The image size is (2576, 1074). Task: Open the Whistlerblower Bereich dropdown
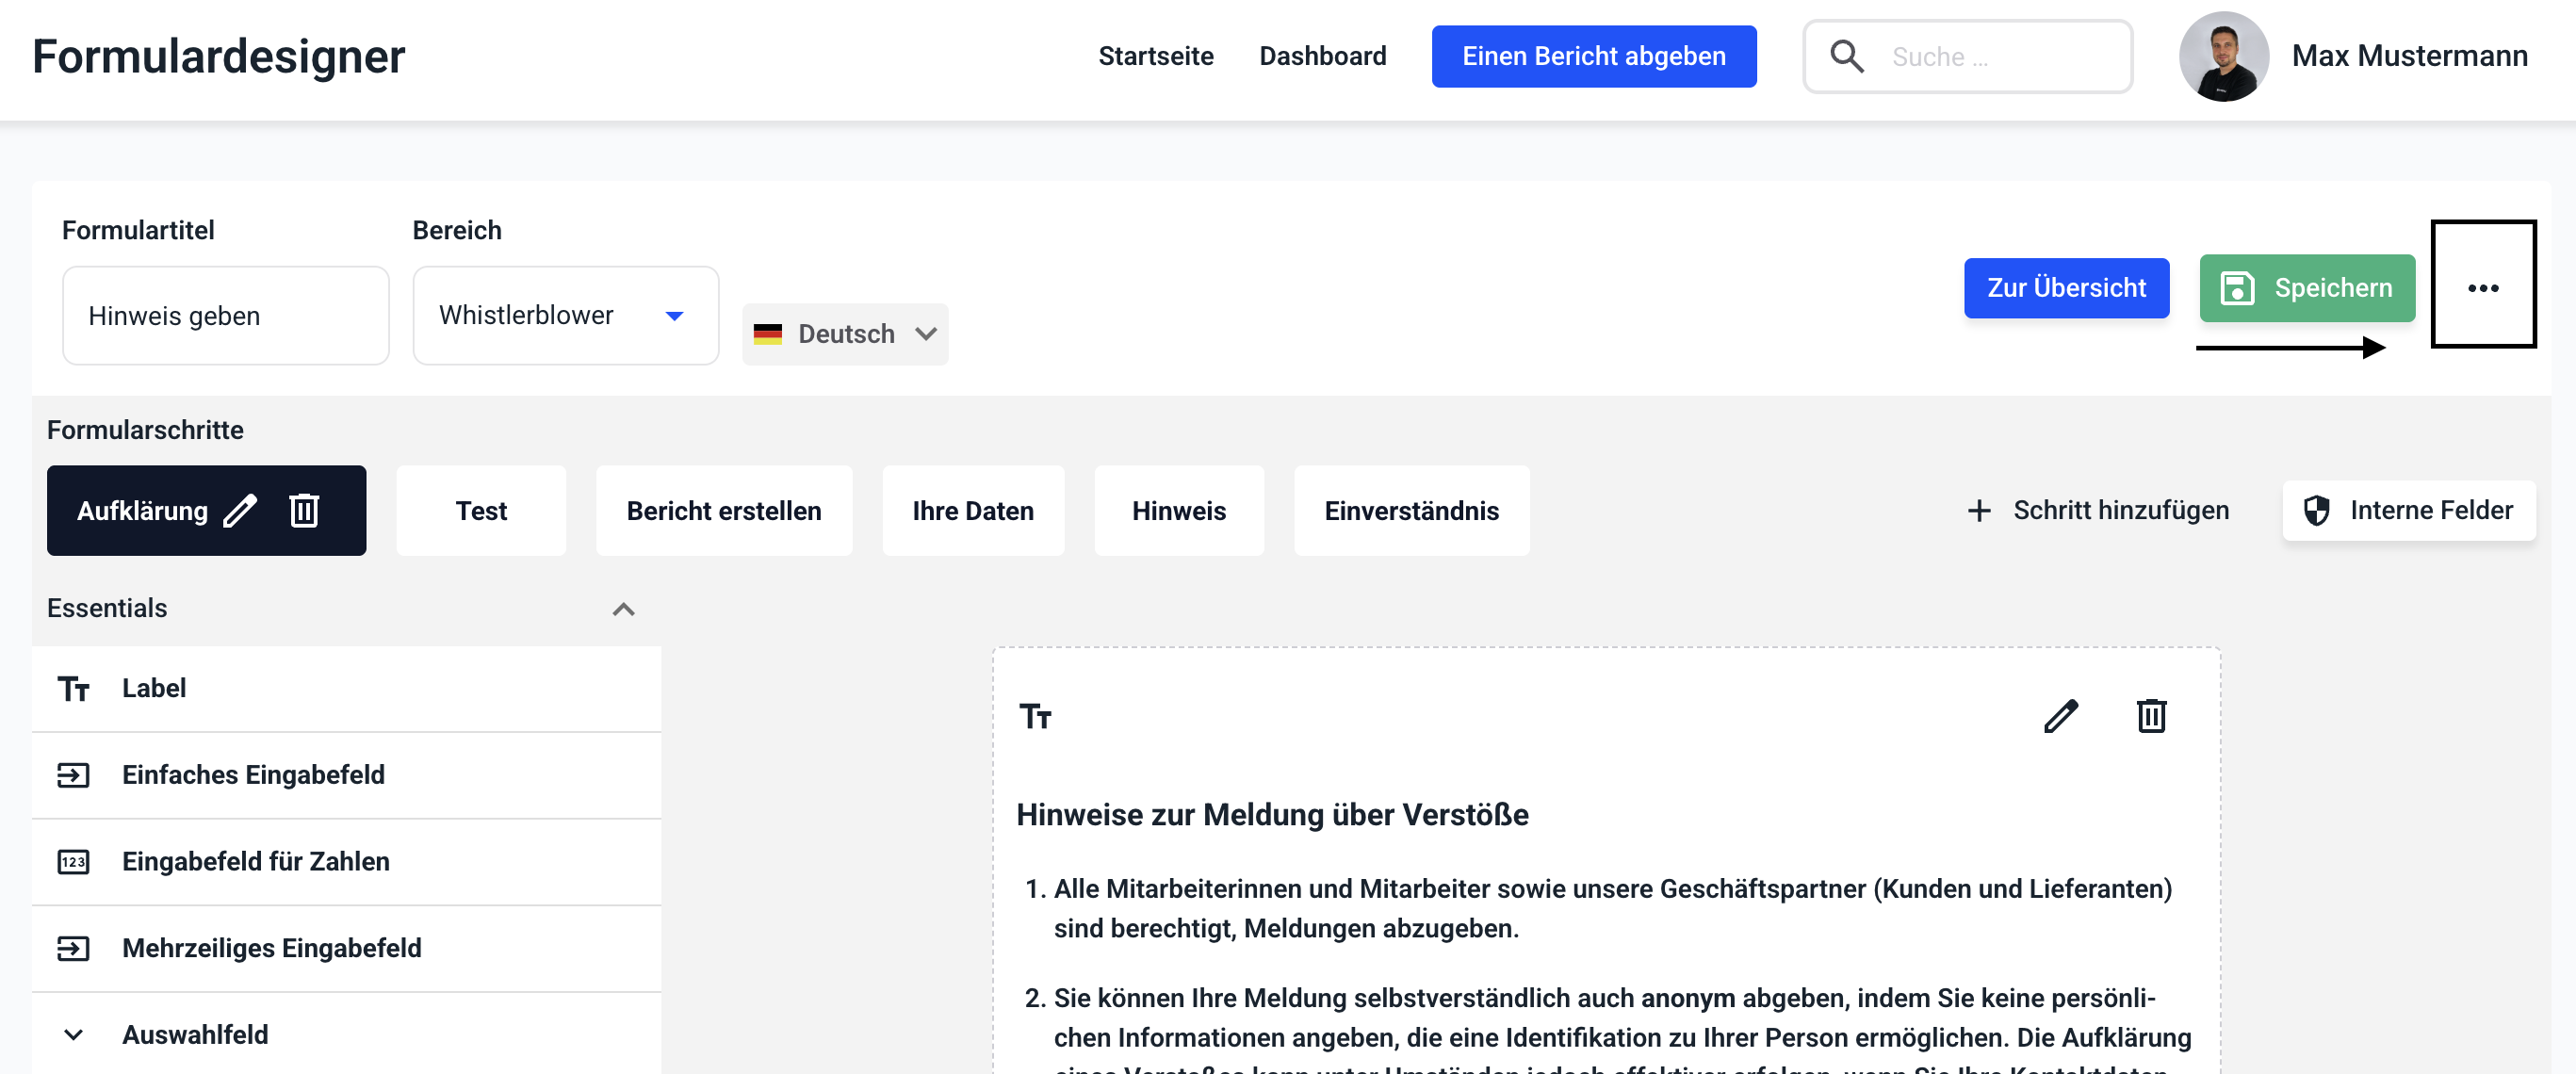pos(565,315)
